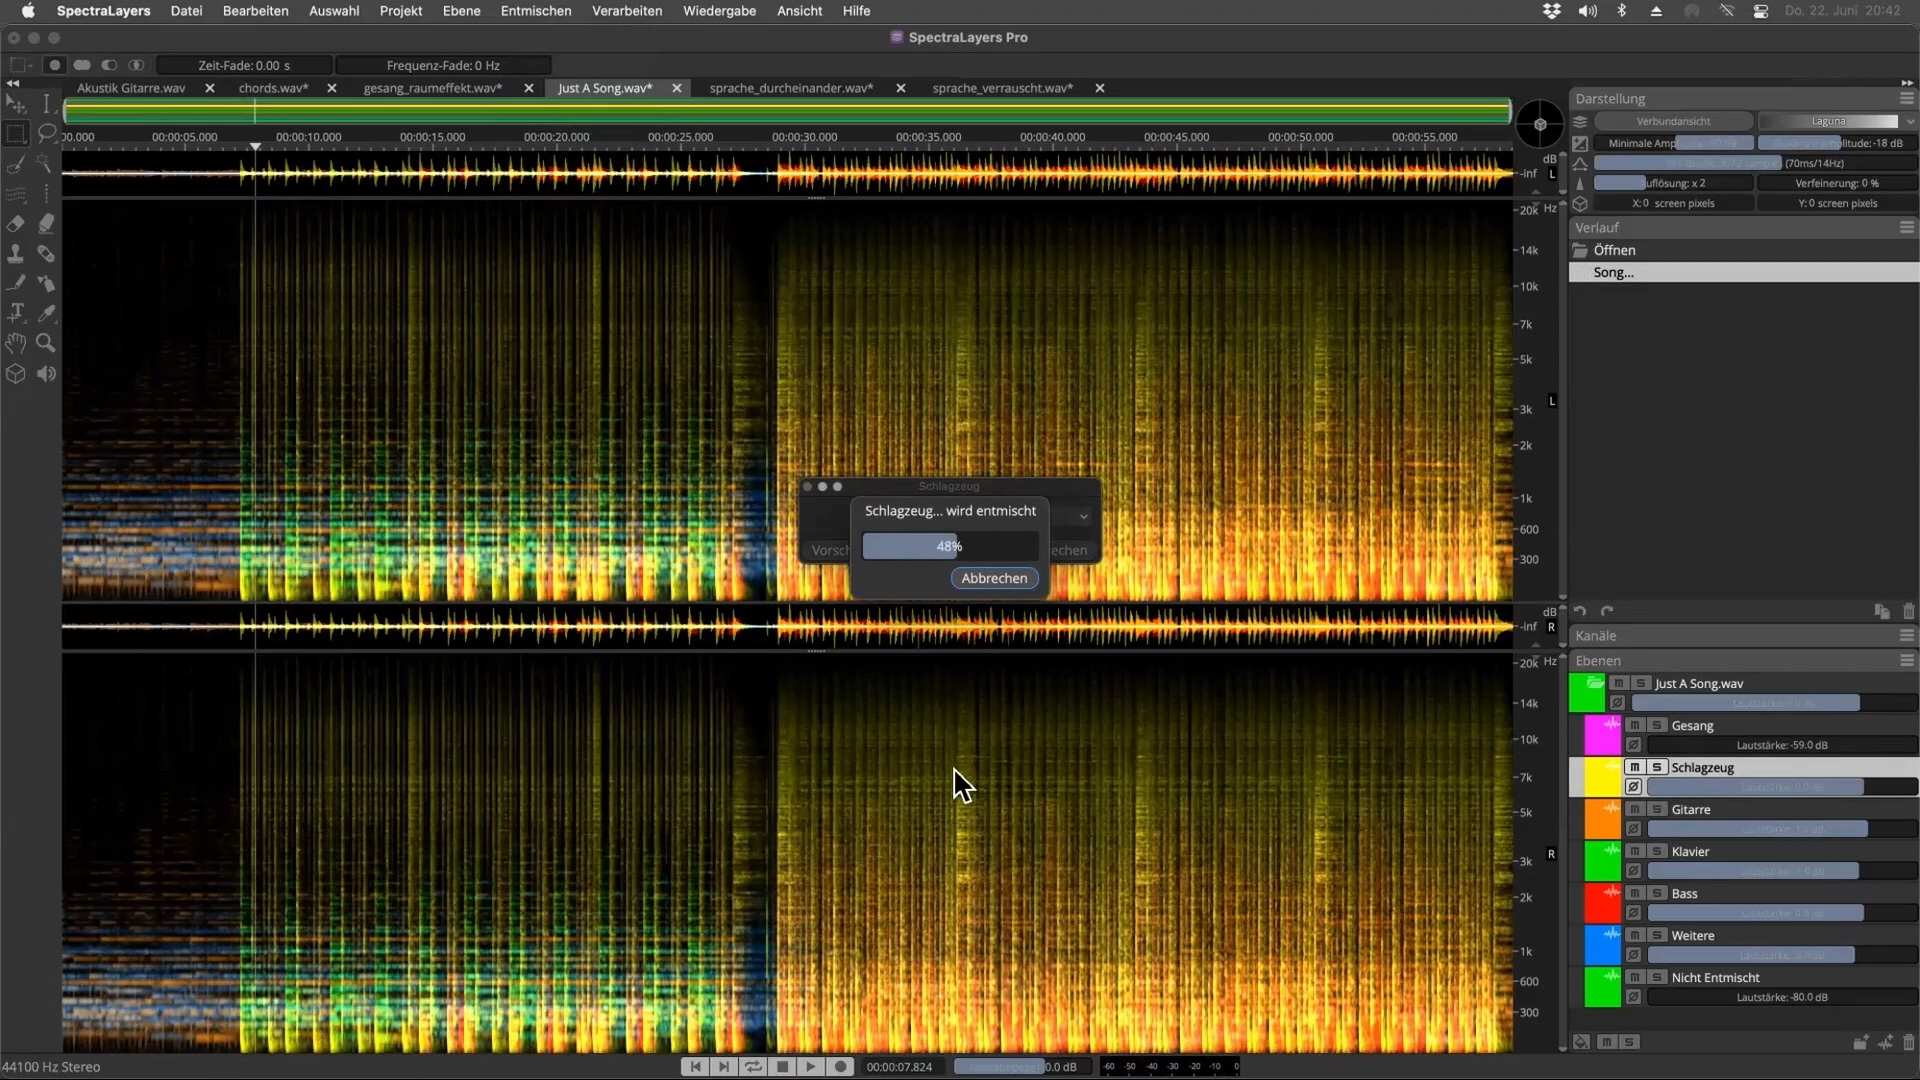
Task: Invert phase of the Weitere layer
Action: pyautogui.click(x=1633, y=955)
